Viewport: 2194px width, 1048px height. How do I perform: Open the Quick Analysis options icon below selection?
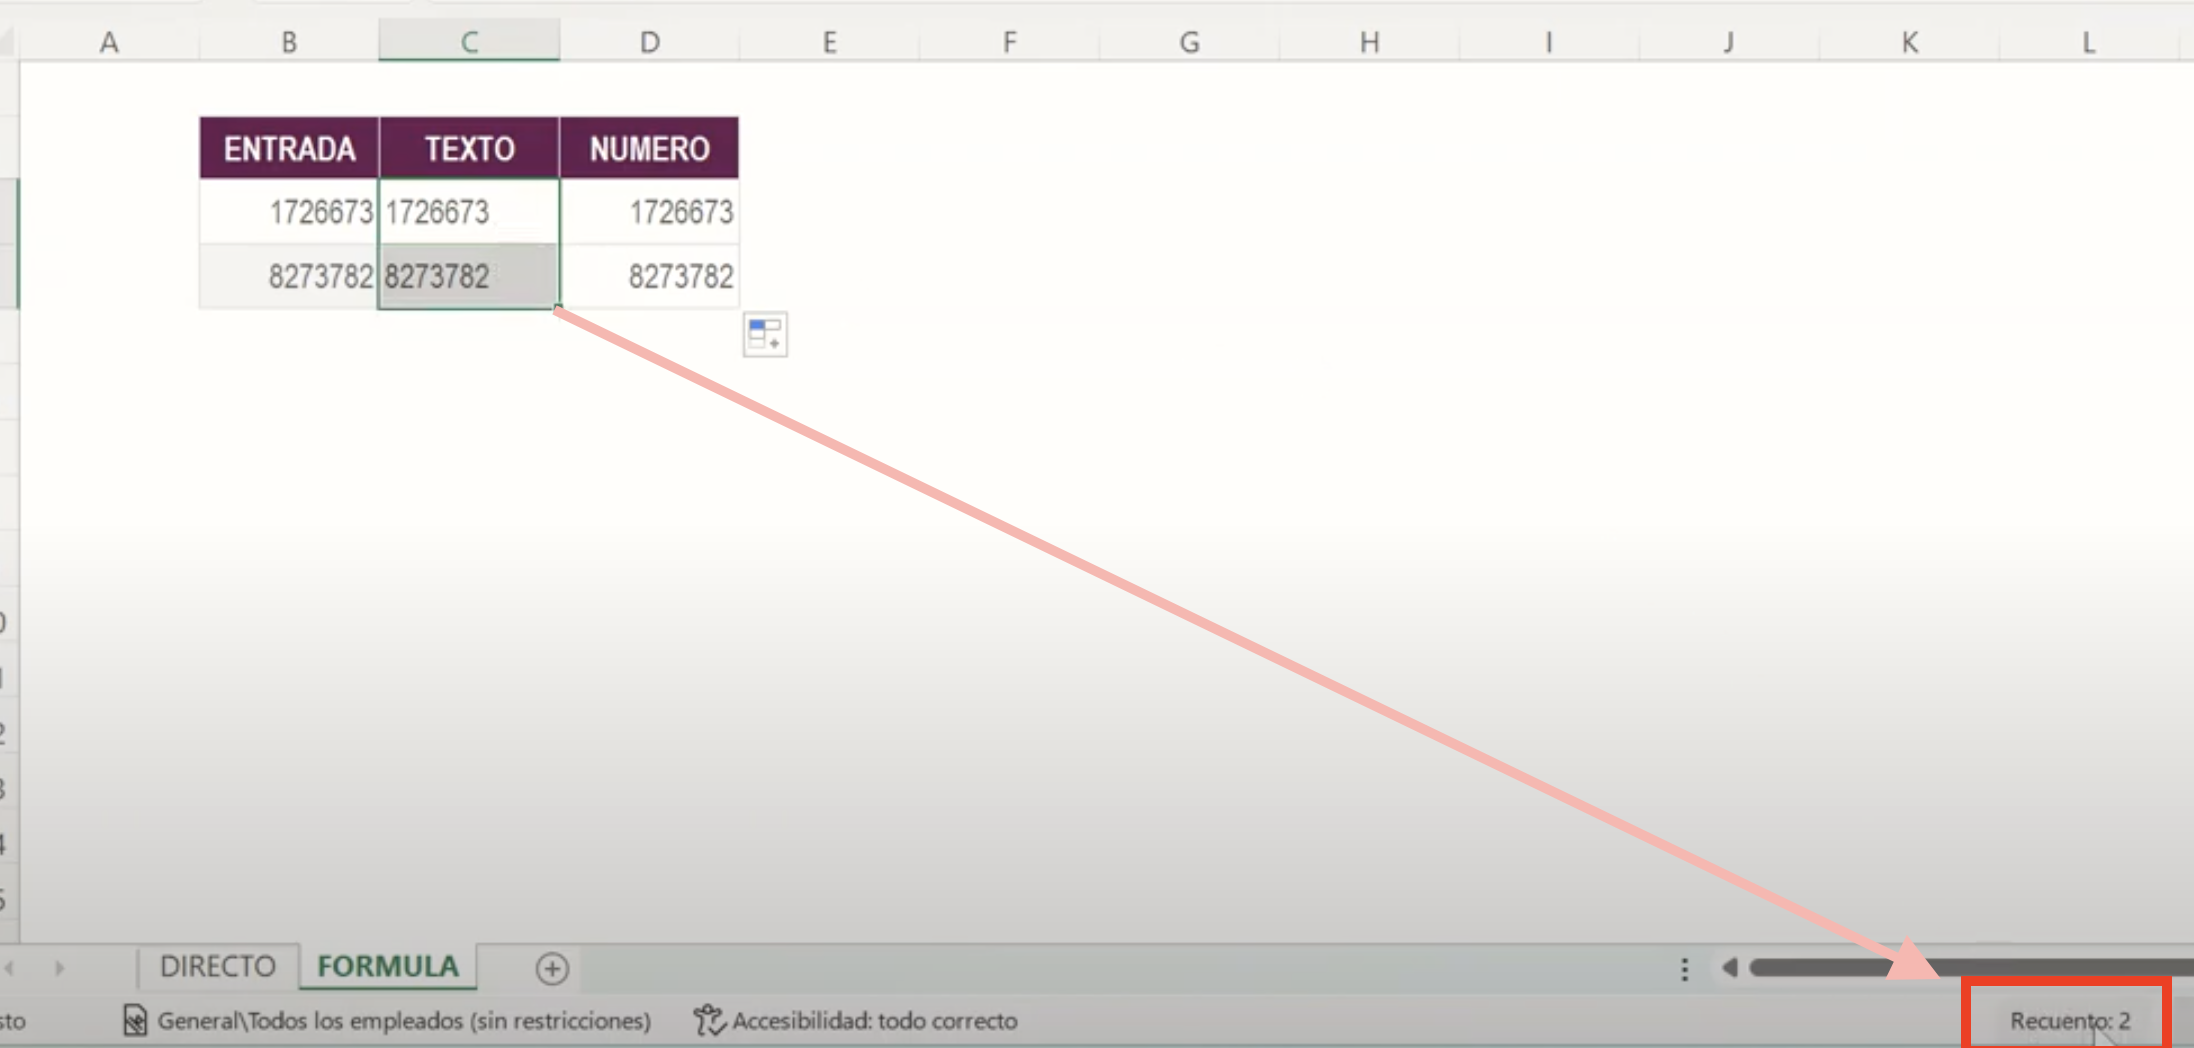coord(764,334)
